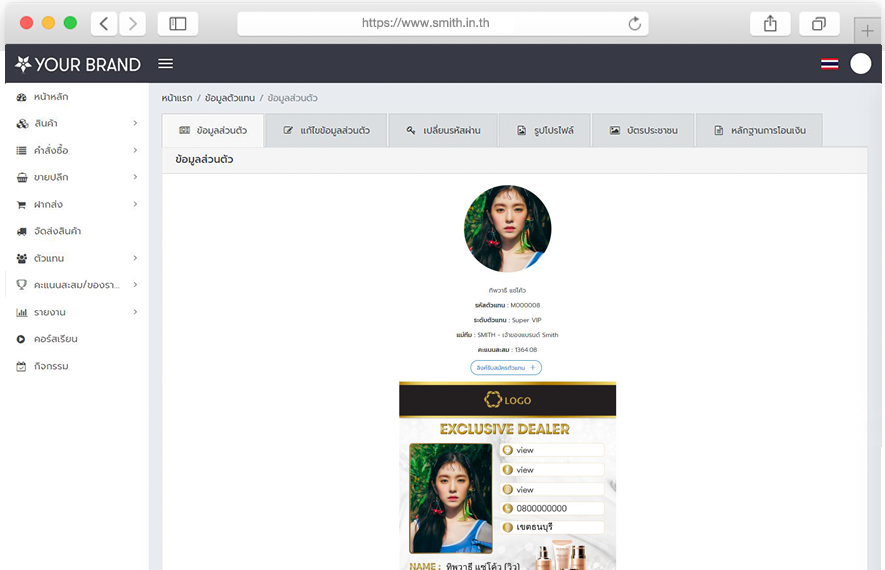This screenshot has width=885, height=570.
Task: Open the browser share button
Action: coord(770,24)
